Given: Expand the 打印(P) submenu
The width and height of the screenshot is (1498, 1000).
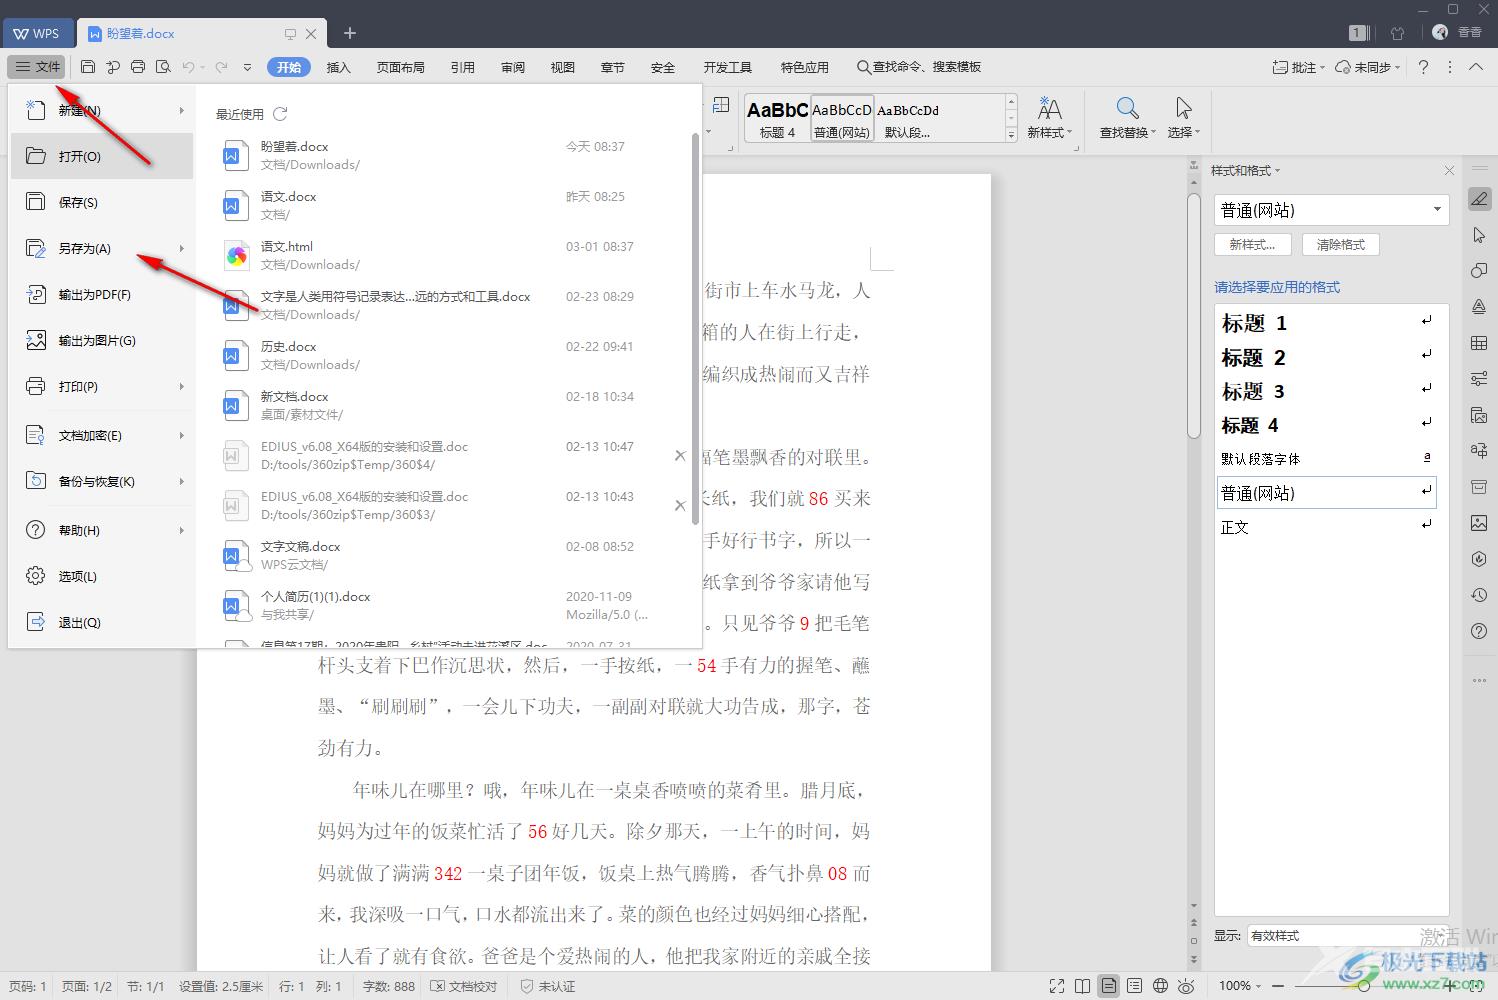Looking at the screenshot, I should [x=181, y=386].
